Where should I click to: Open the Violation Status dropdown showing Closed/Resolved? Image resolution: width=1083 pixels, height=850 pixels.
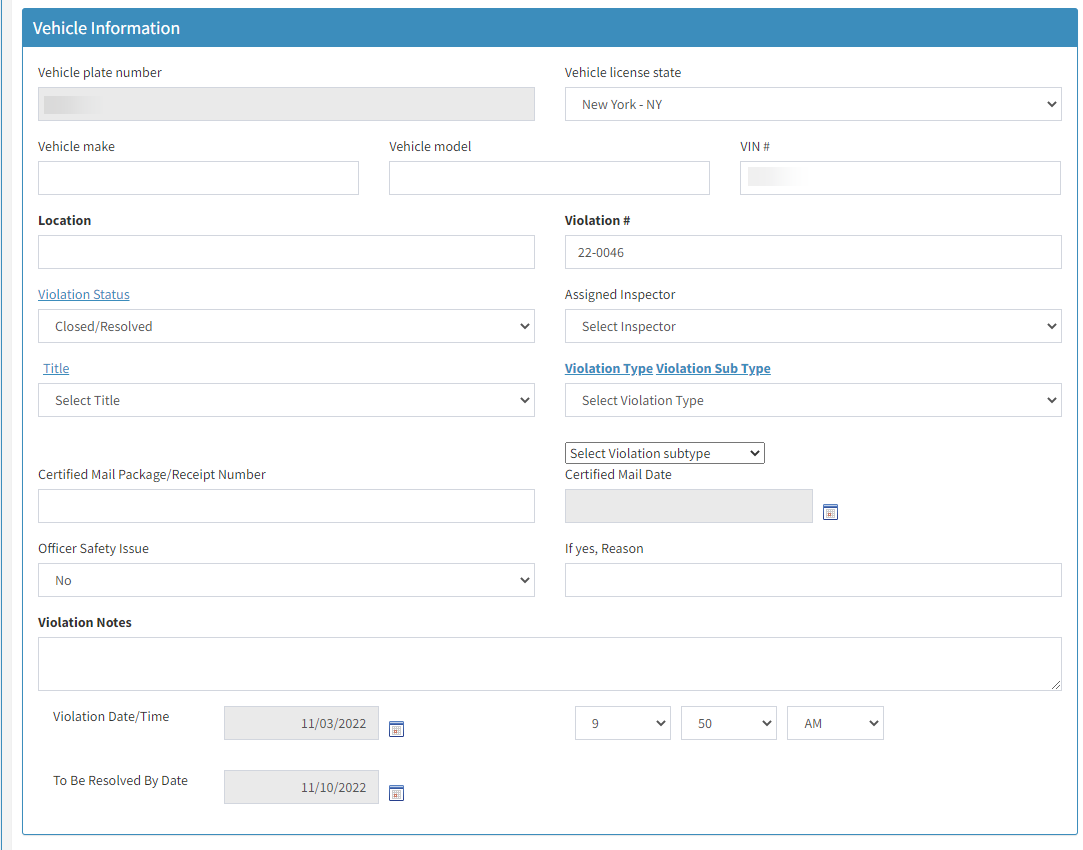point(286,326)
